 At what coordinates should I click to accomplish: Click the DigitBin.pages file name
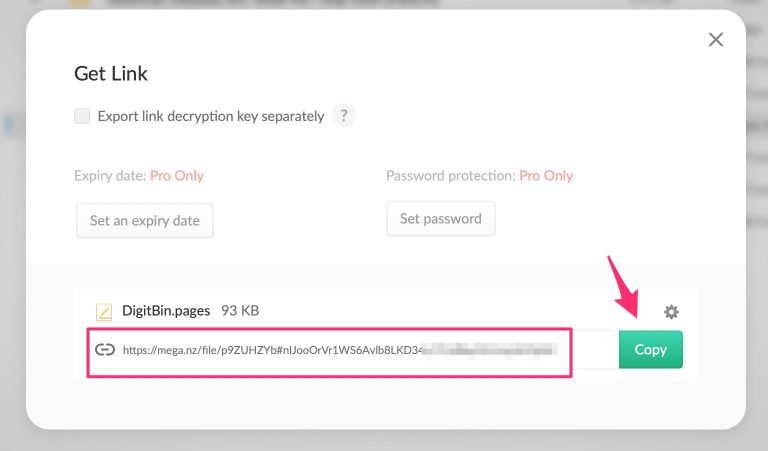pyautogui.click(x=166, y=310)
